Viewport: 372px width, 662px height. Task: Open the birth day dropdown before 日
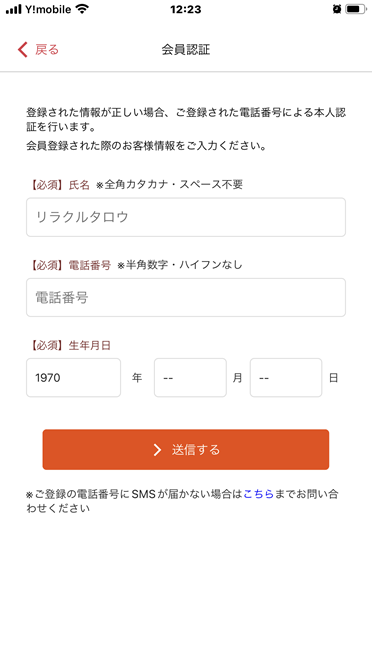click(286, 377)
